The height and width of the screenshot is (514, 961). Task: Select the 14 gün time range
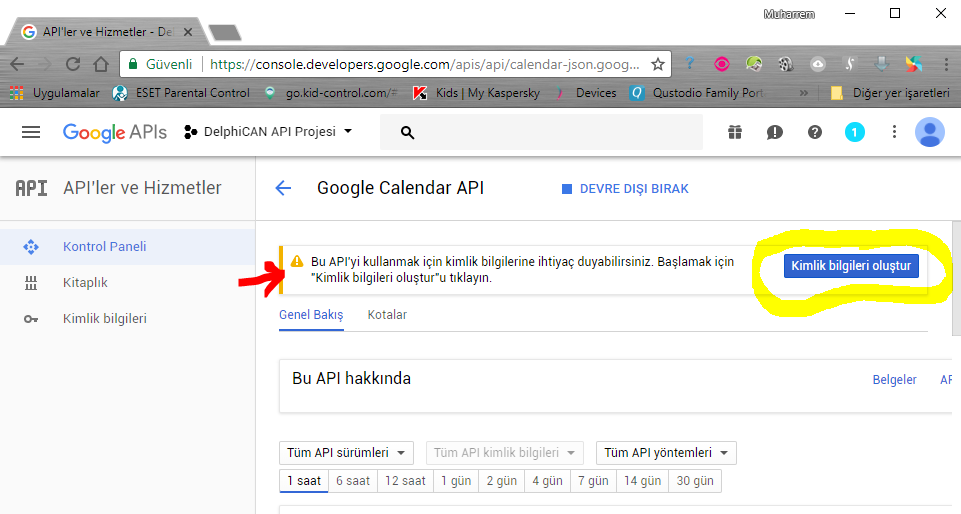coord(642,481)
